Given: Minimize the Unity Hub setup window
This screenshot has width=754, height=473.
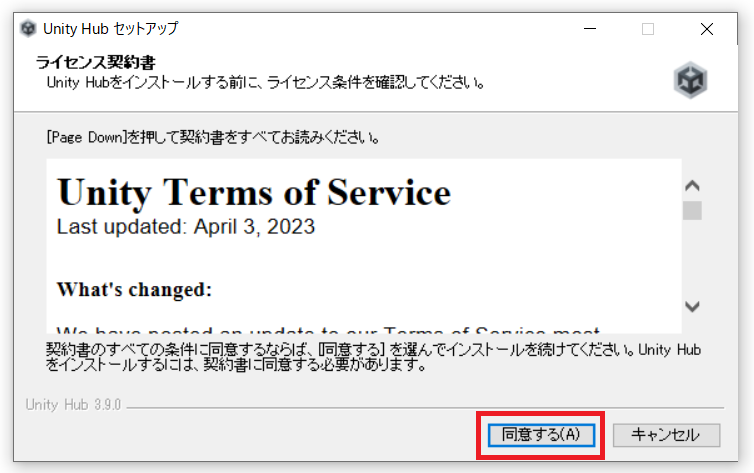Looking at the screenshot, I should 590,29.
